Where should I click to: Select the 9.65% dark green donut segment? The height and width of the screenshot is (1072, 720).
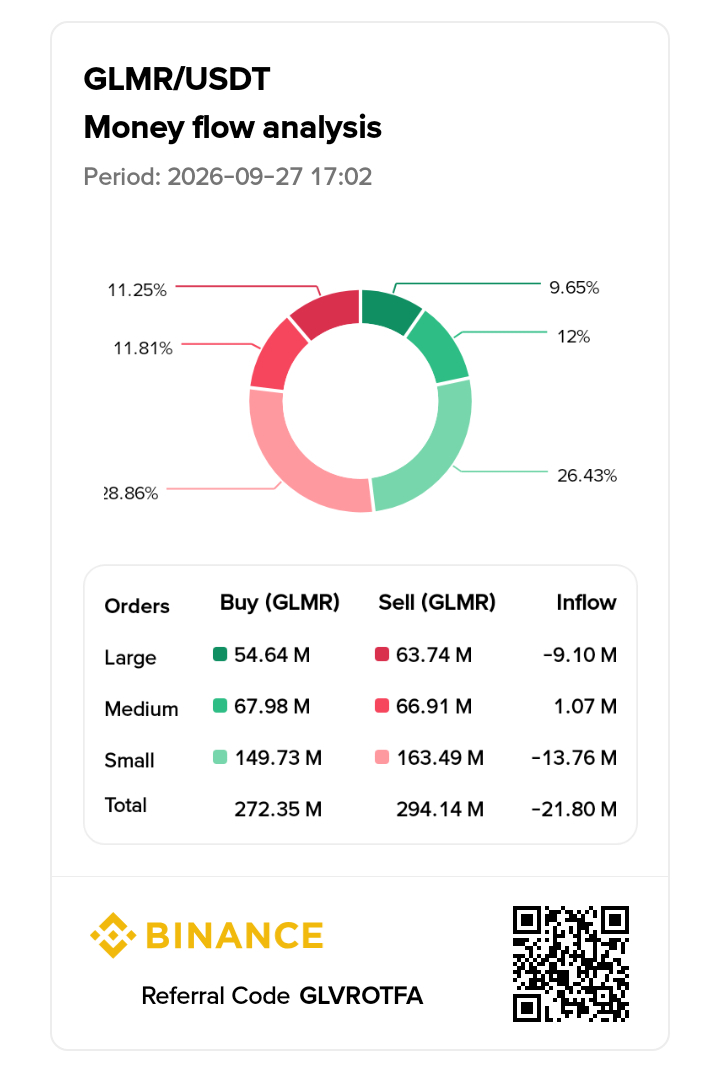(387, 308)
